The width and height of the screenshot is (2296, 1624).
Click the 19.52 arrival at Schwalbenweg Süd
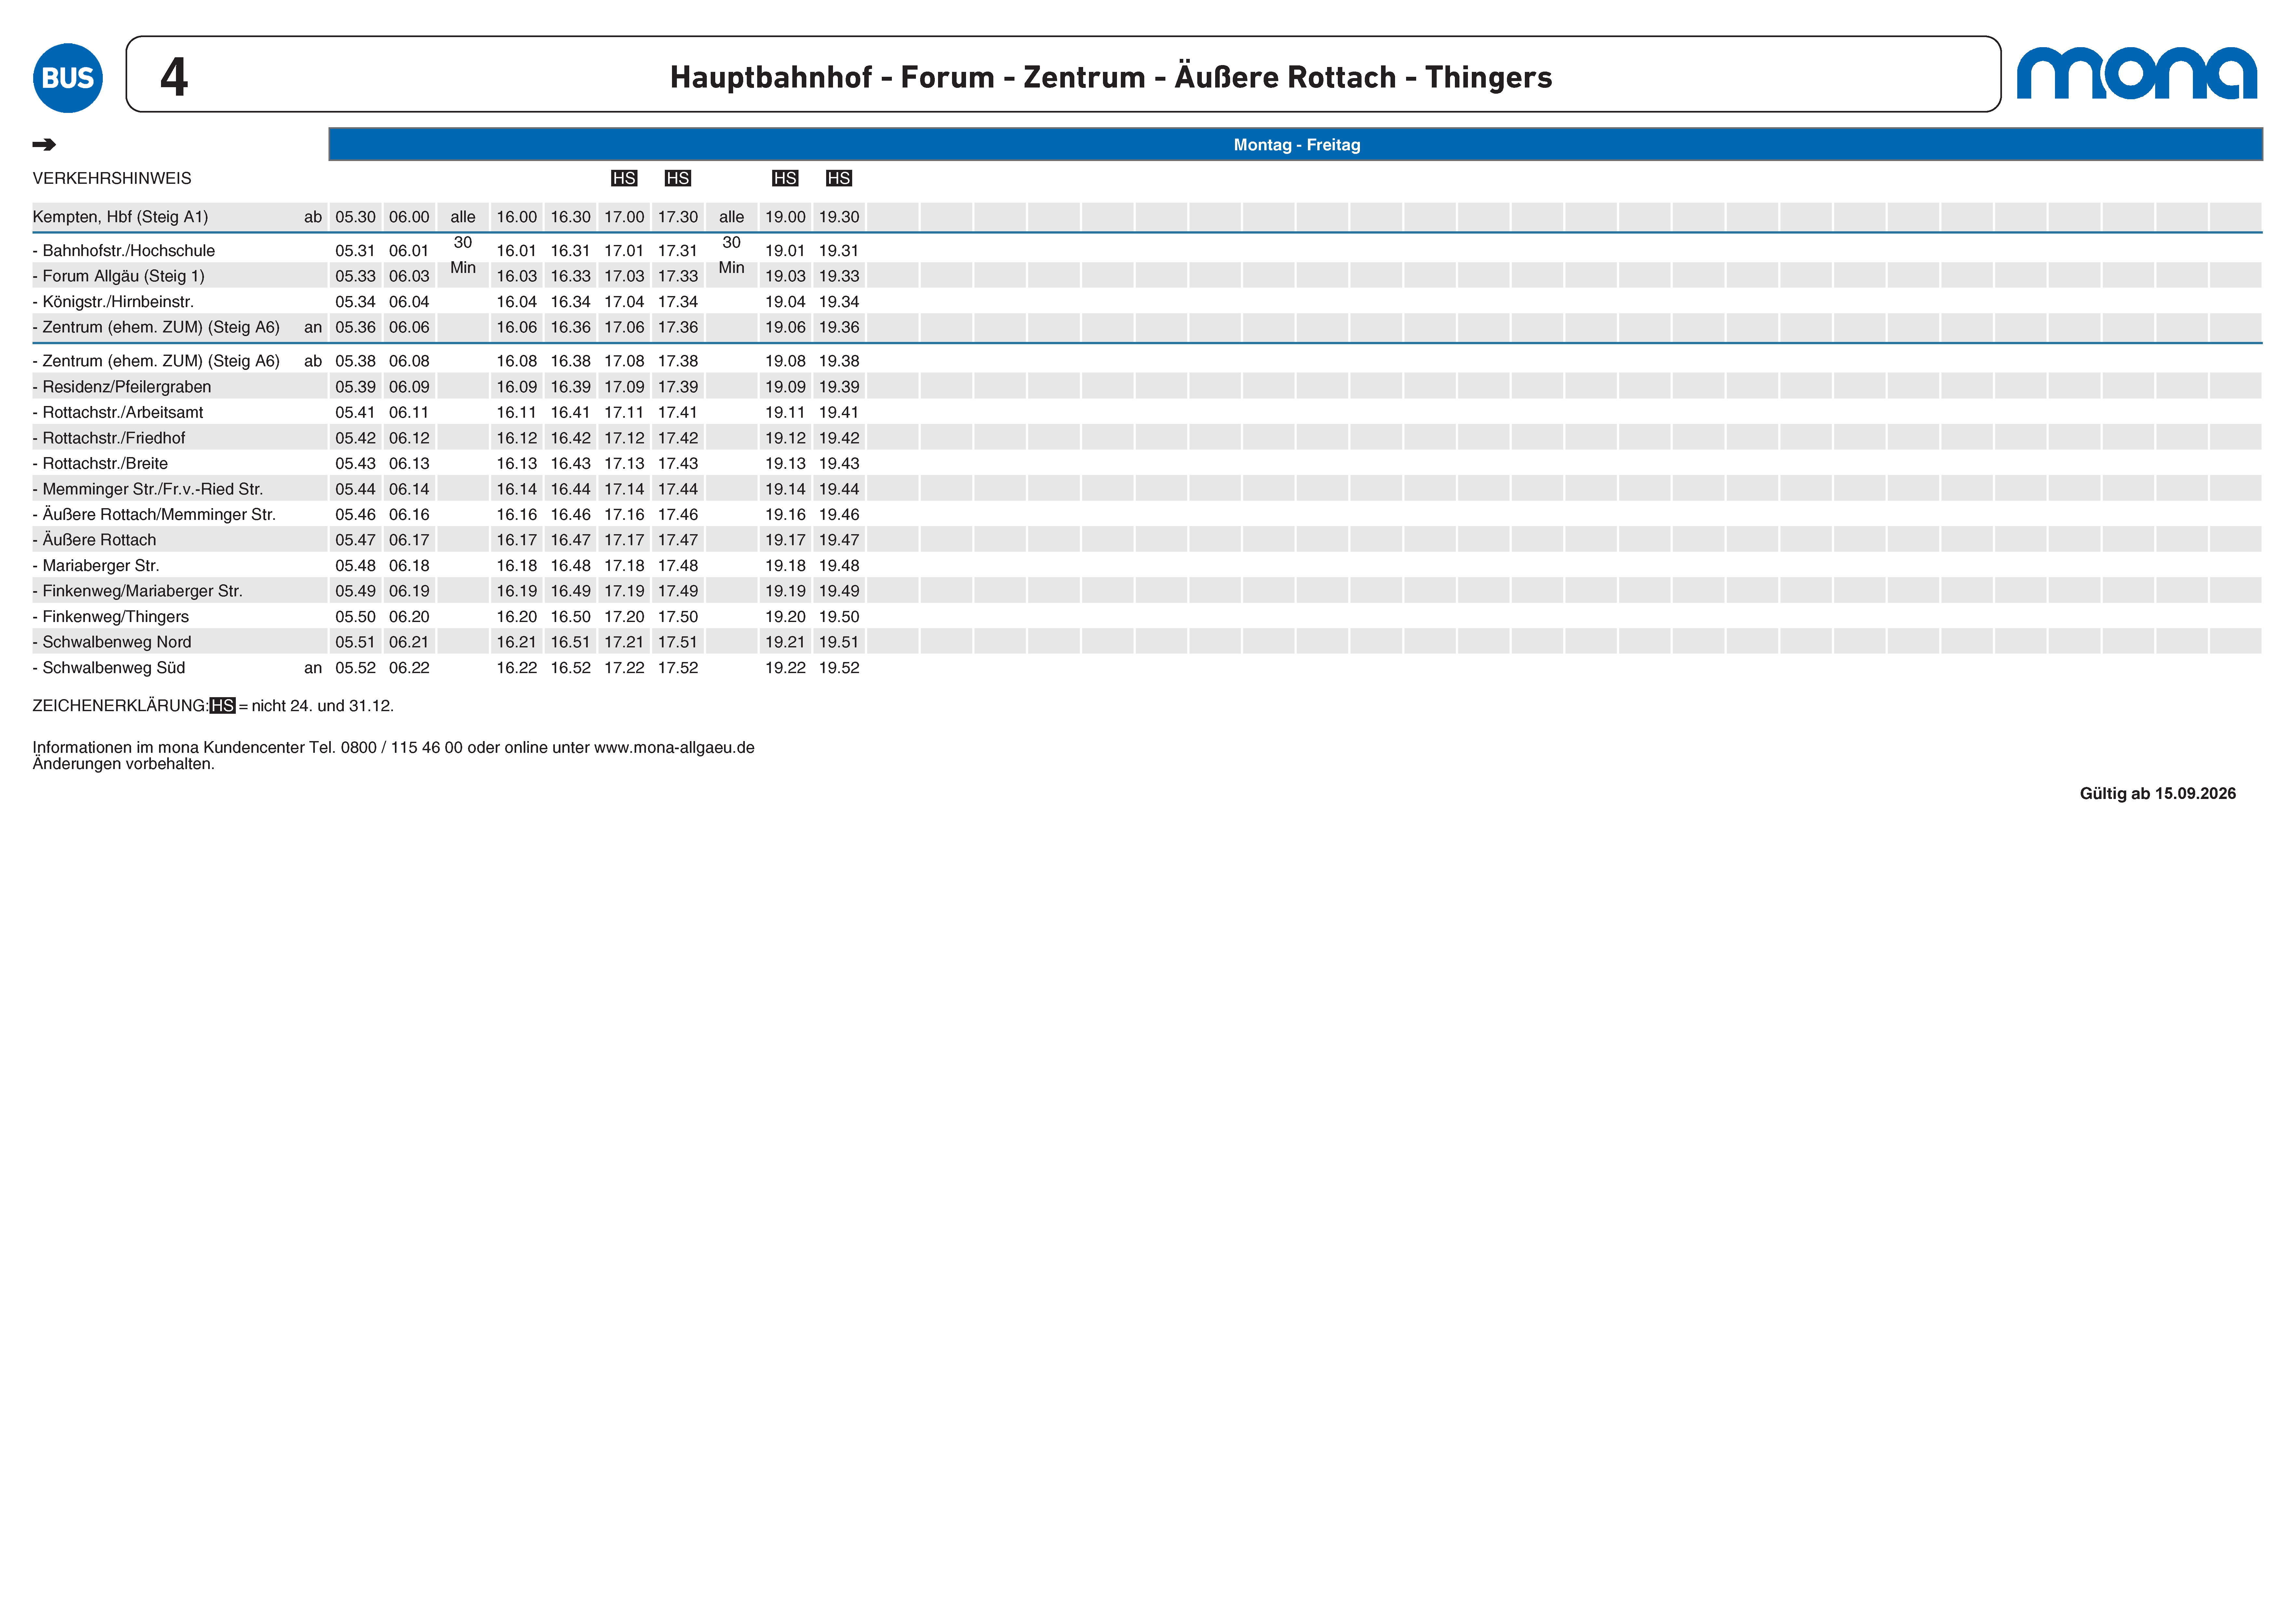(839, 668)
